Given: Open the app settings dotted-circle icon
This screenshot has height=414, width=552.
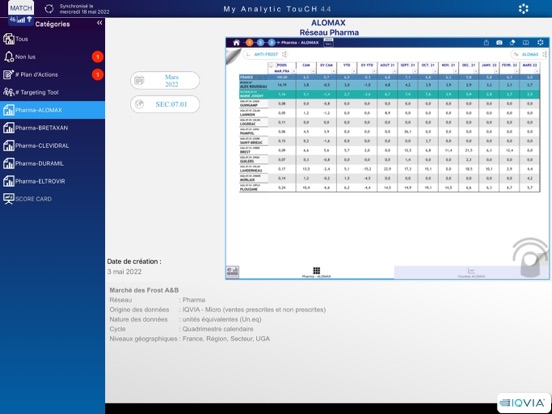Looking at the screenshot, I should (x=523, y=9).
